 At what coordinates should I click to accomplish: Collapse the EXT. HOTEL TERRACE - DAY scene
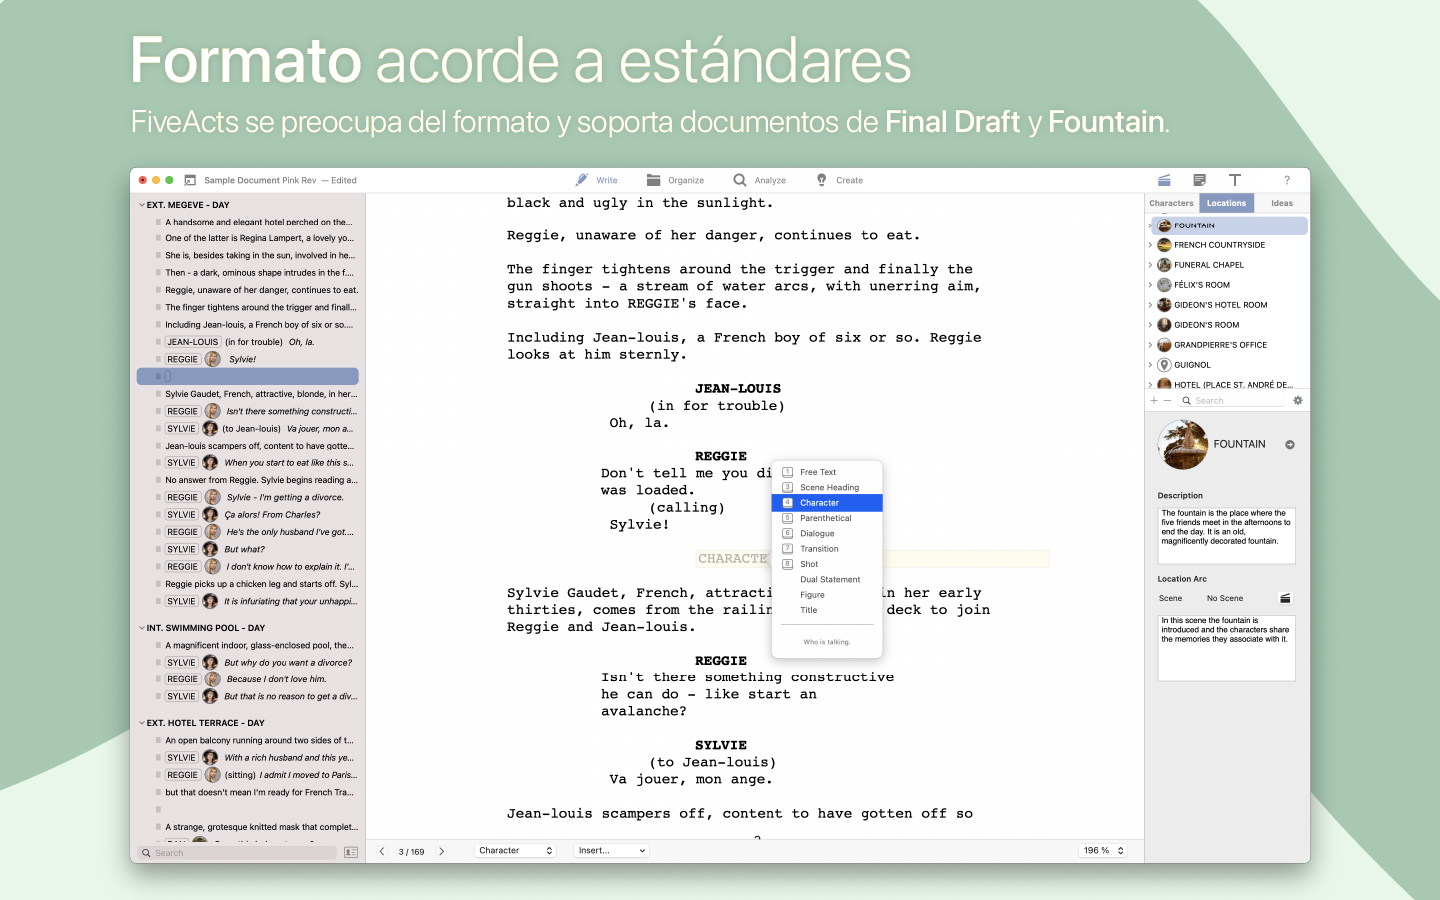[x=141, y=723]
